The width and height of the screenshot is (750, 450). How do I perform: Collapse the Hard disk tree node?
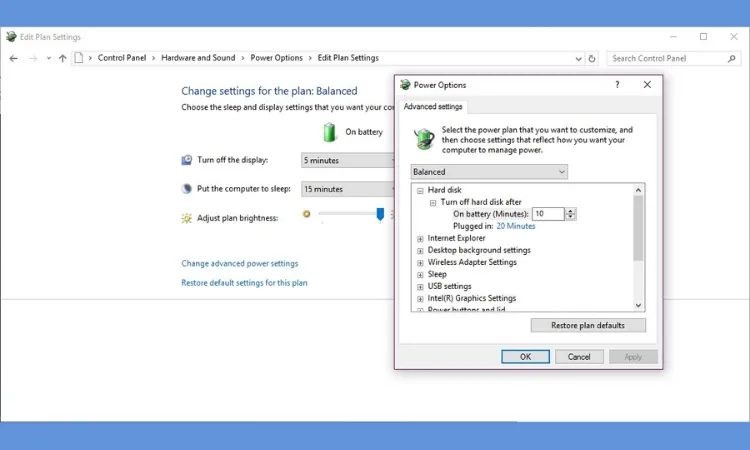click(420, 190)
